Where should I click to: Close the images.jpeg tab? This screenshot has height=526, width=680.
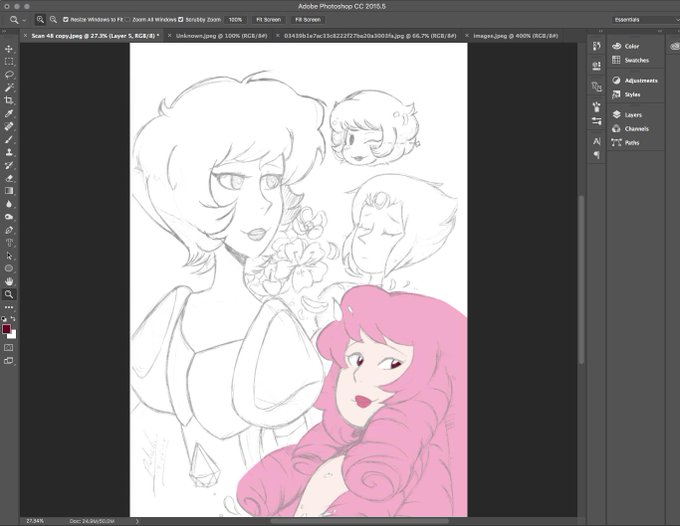click(467, 36)
